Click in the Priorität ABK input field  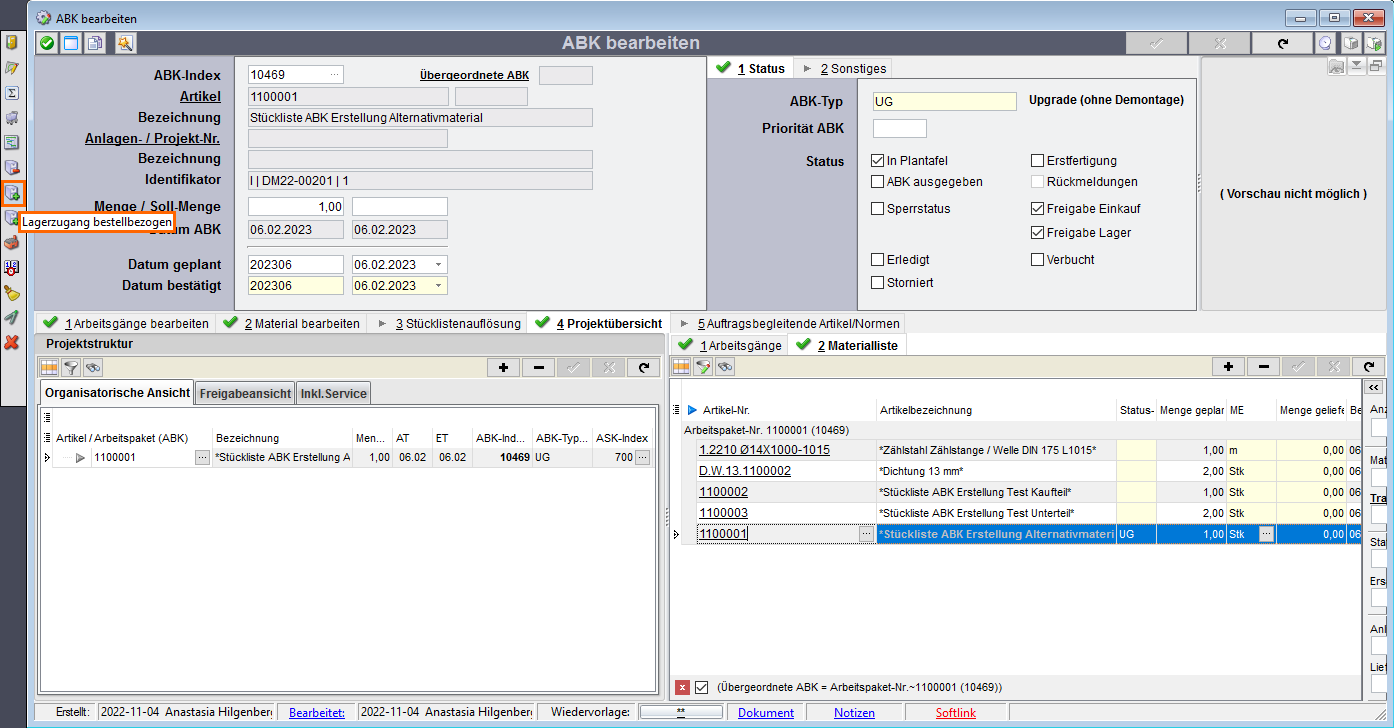coord(900,128)
